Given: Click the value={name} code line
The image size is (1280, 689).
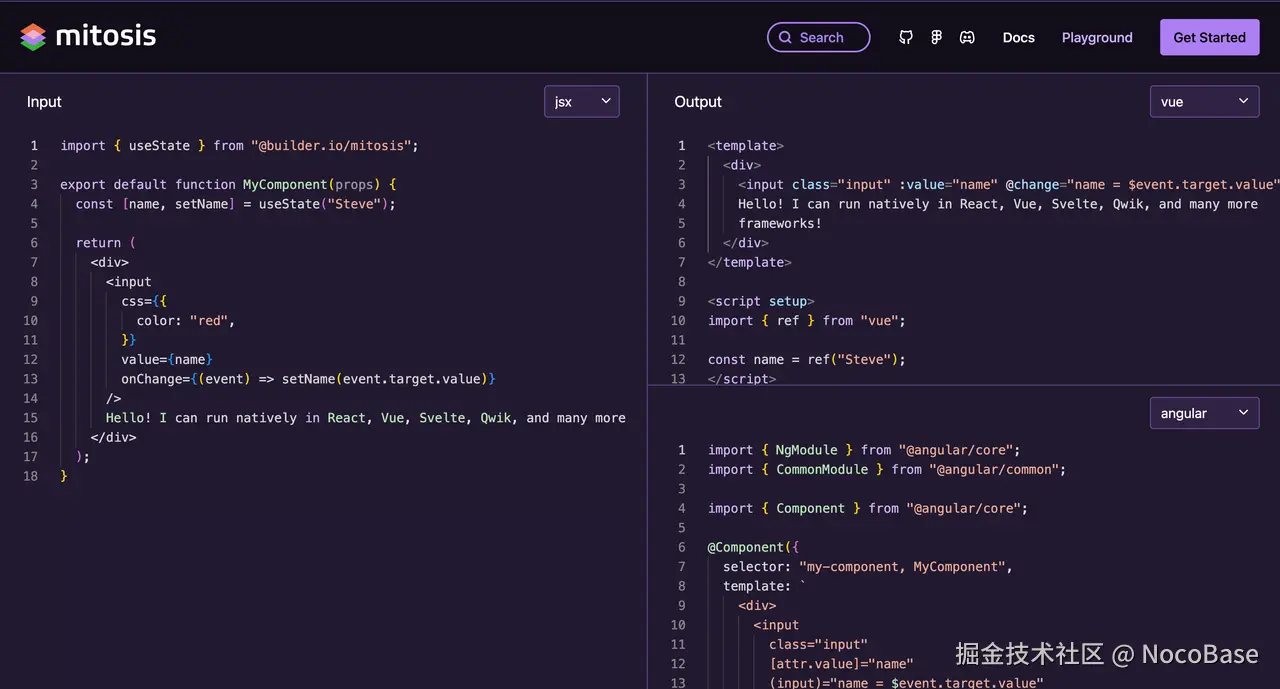Looking at the screenshot, I should pos(167,360).
